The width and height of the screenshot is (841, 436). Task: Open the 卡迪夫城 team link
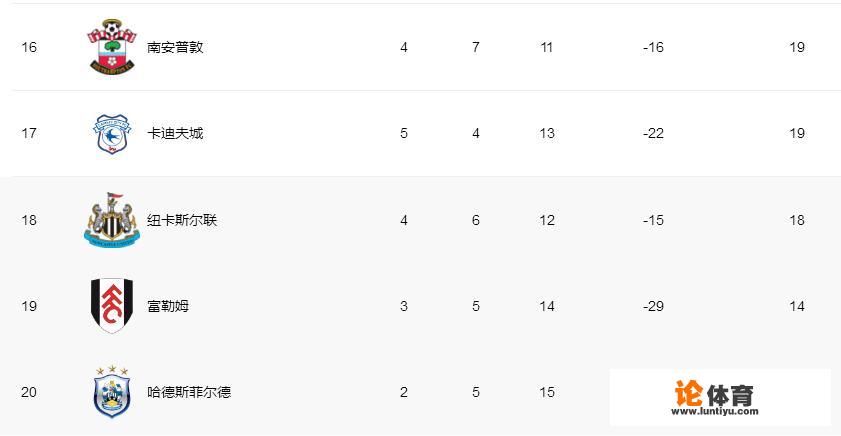pyautogui.click(x=175, y=133)
